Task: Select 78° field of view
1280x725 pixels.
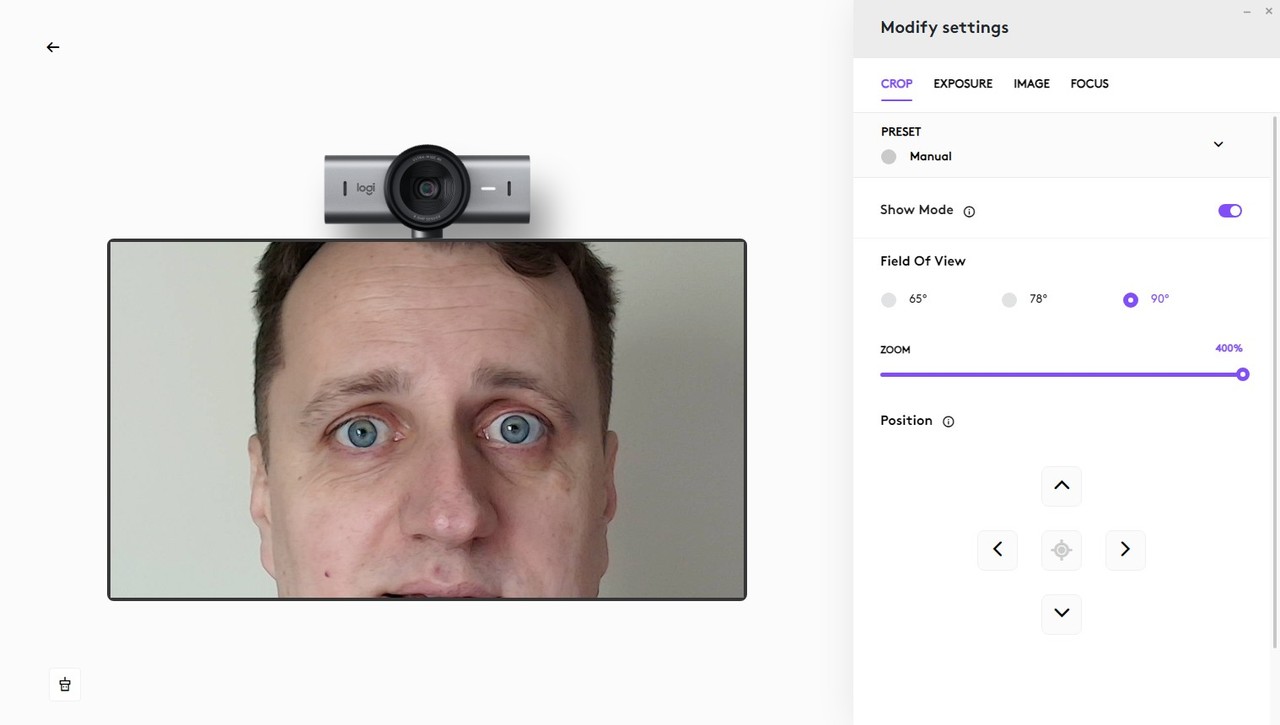Action: pyautogui.click(x=1009, y=300)
